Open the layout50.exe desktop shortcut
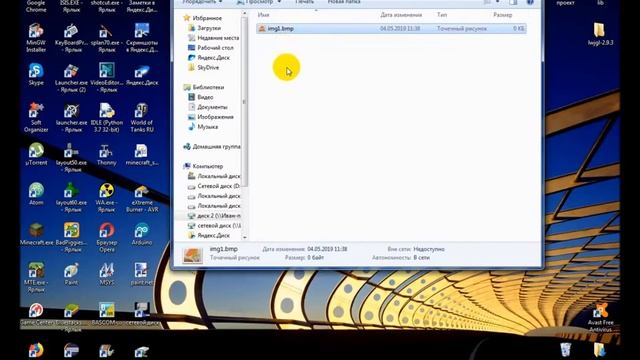 coord(71,158)
